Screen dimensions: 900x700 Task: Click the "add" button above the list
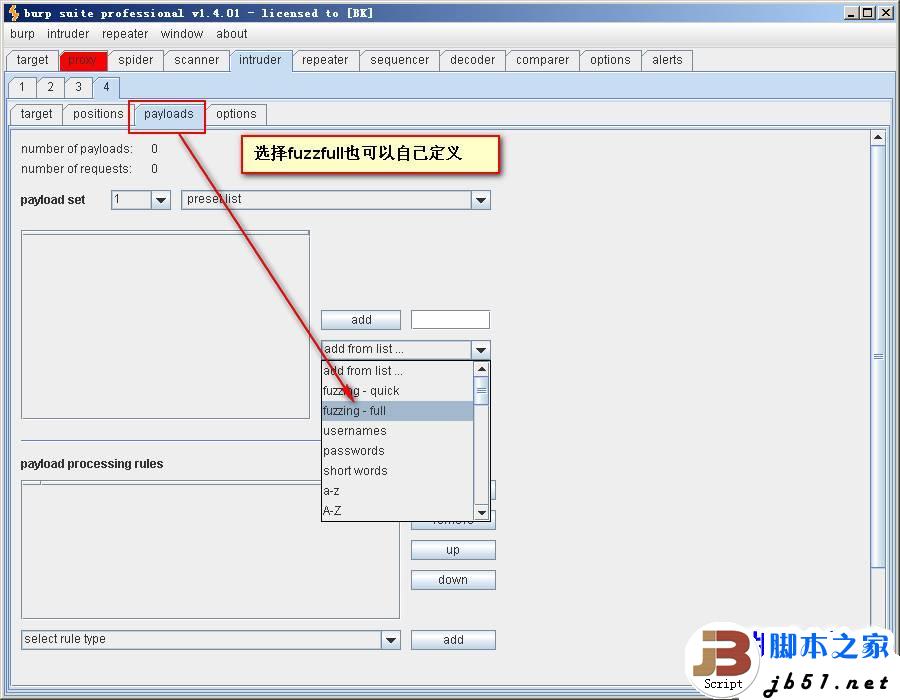[360, 319]
